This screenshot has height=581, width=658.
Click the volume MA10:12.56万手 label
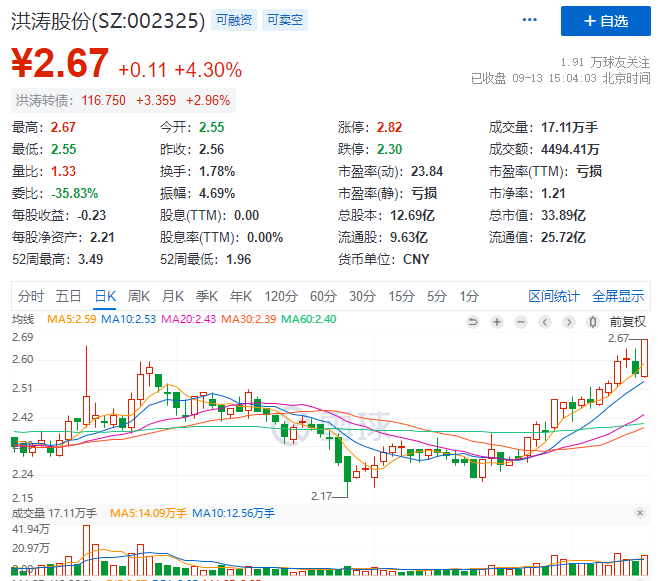(233, 513)
